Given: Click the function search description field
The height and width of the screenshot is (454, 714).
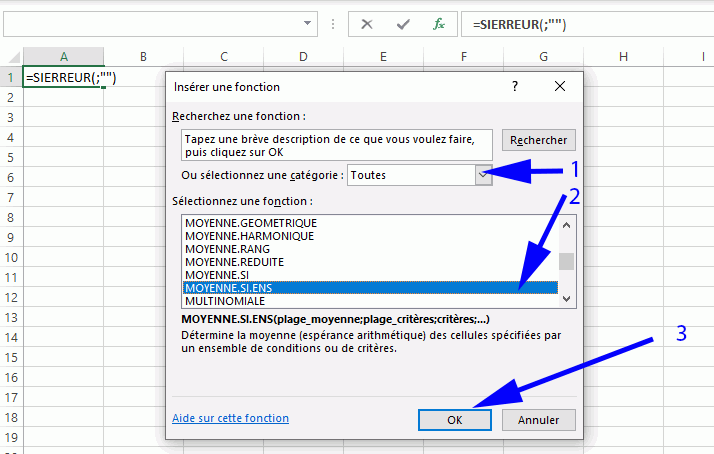Looking at the screenshot, I should coord(338,145).
